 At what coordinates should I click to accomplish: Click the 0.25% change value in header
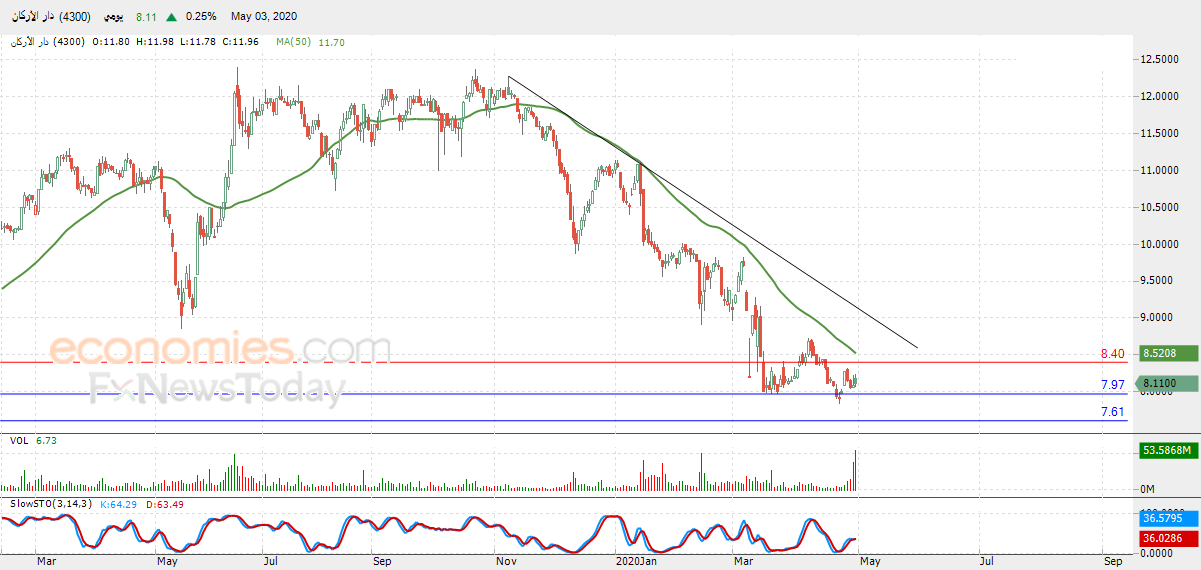point(201,17)
